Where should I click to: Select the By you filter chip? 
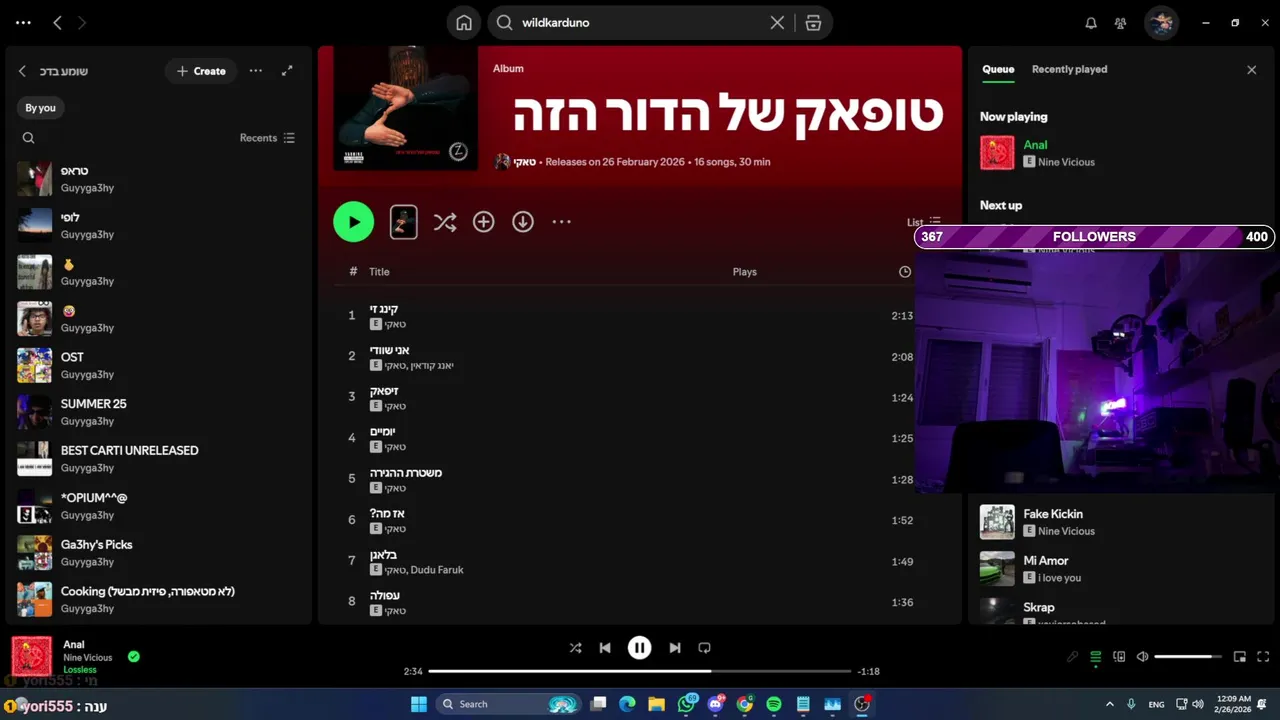pyautogui.click(x=41, y=108)
